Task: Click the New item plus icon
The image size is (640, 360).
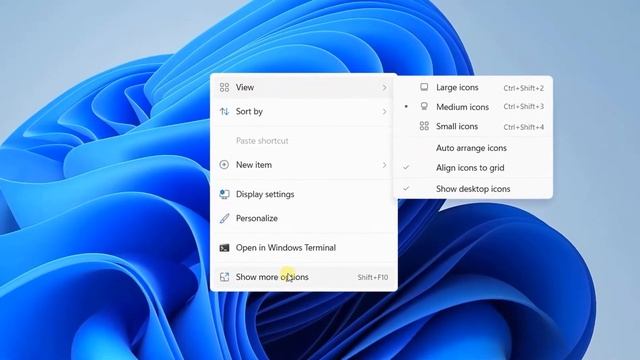Action: [x=224, y=165]
